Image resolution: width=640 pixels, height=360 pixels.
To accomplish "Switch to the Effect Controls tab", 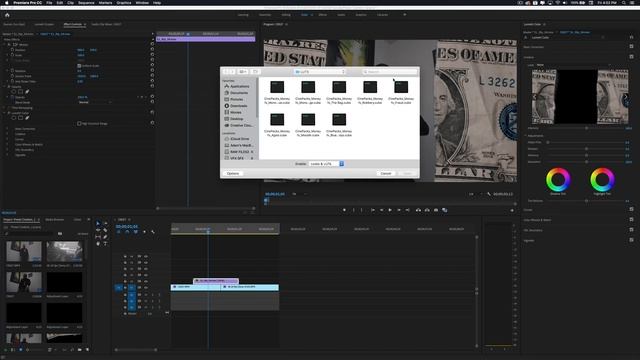I will [73, 24].
